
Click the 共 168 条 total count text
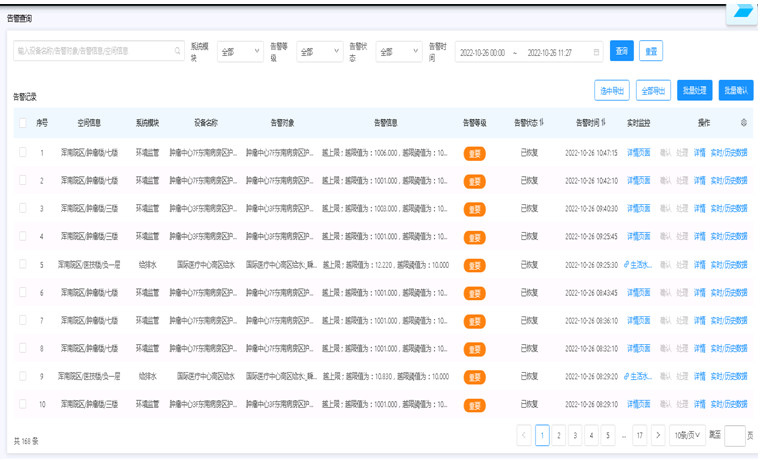tap(26, 441)
